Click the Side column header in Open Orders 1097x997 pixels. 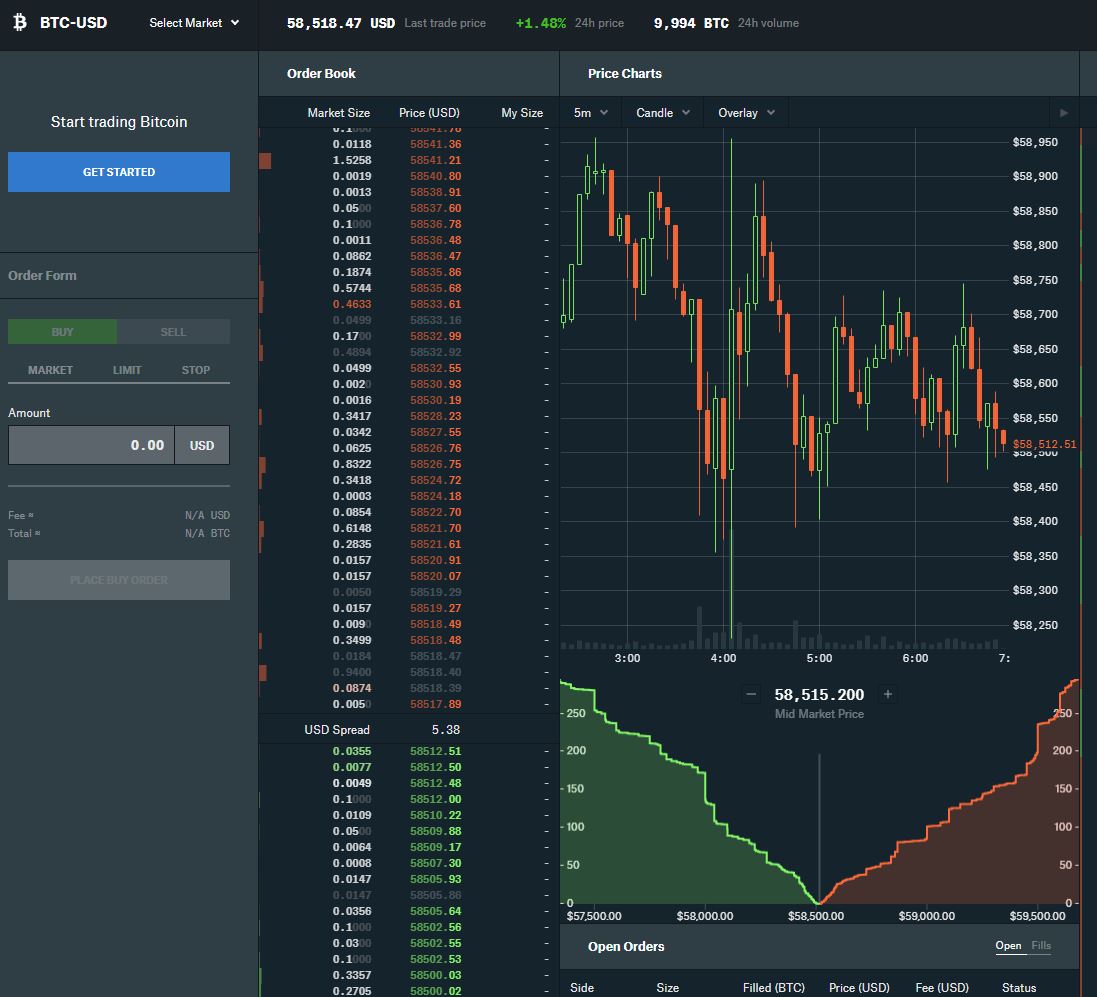pos(582,987)
